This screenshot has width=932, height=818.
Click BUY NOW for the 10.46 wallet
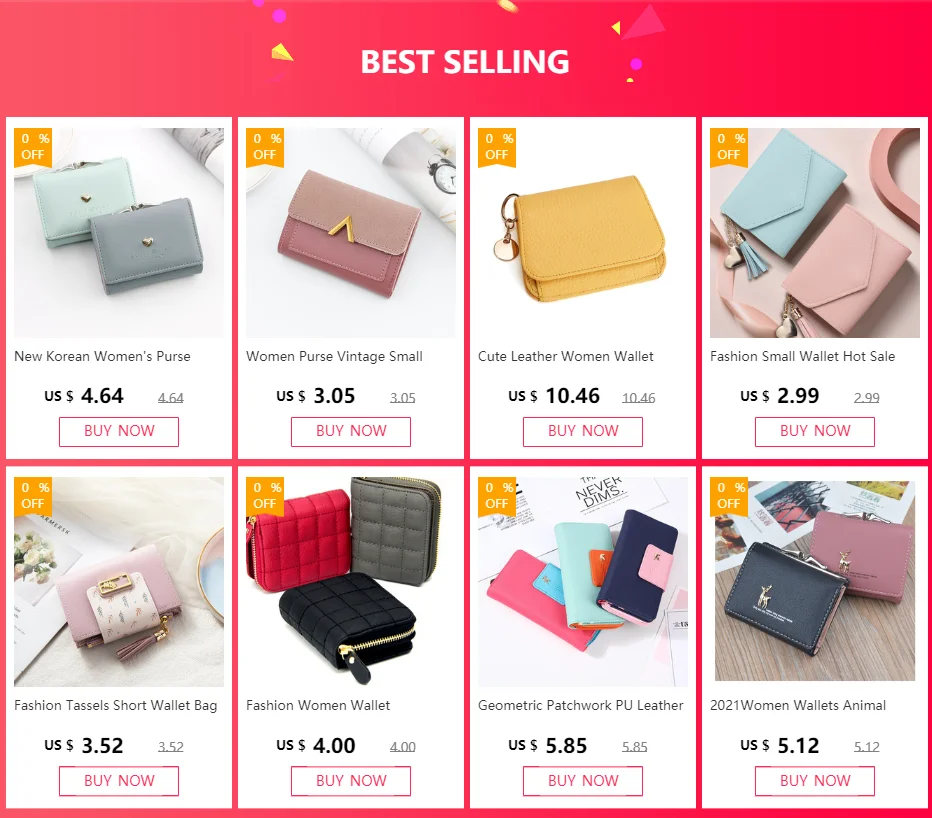582,432
